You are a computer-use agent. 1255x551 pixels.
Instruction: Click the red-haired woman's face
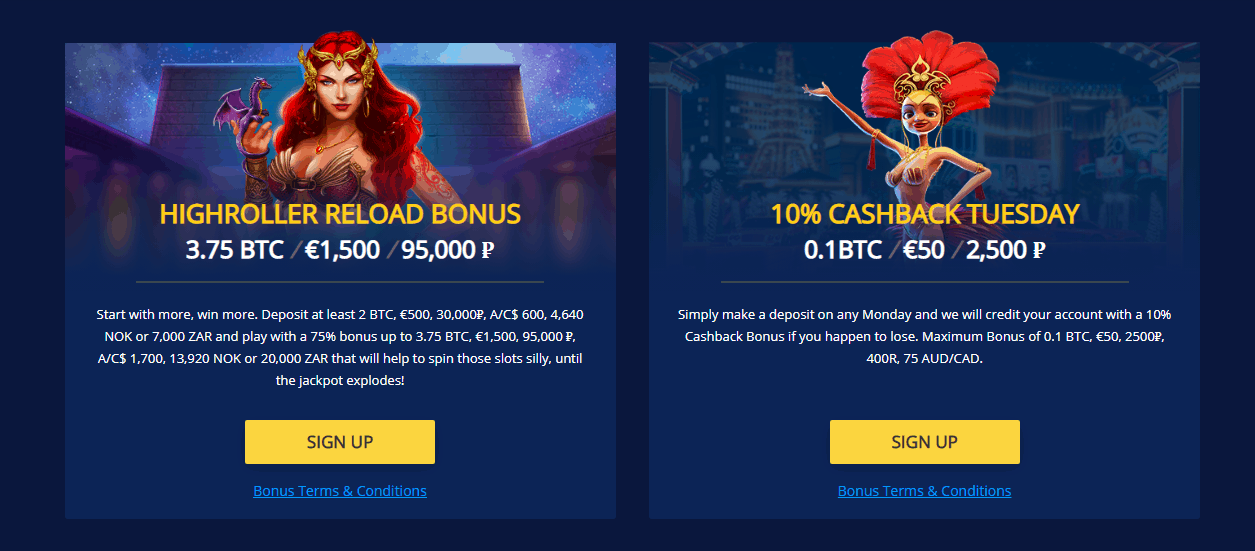(x=342, y=92)
